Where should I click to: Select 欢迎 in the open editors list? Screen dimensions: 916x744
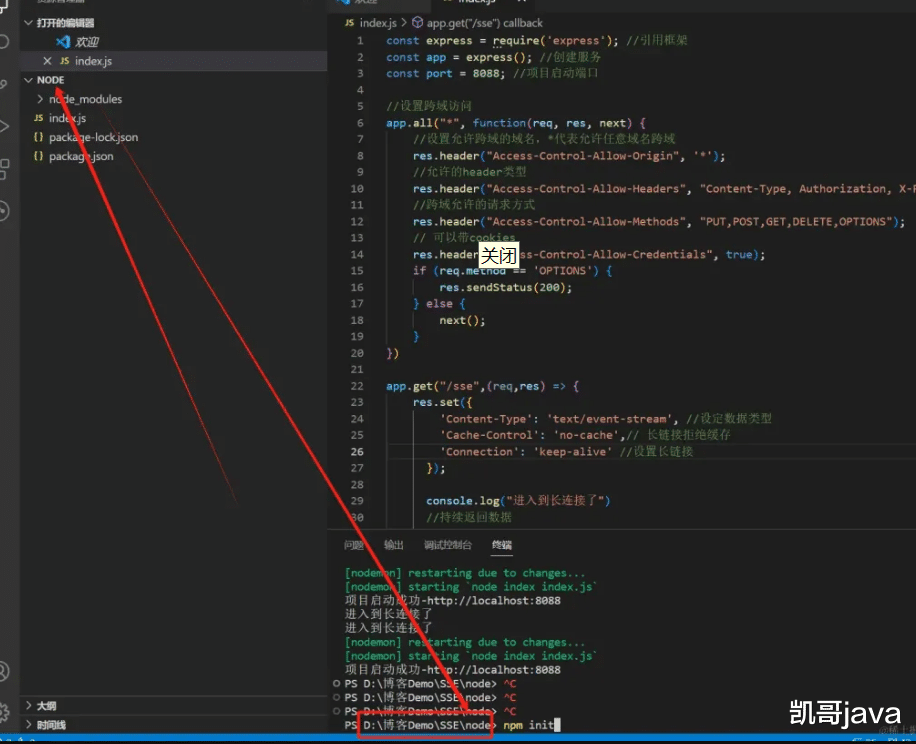[86, 42]
